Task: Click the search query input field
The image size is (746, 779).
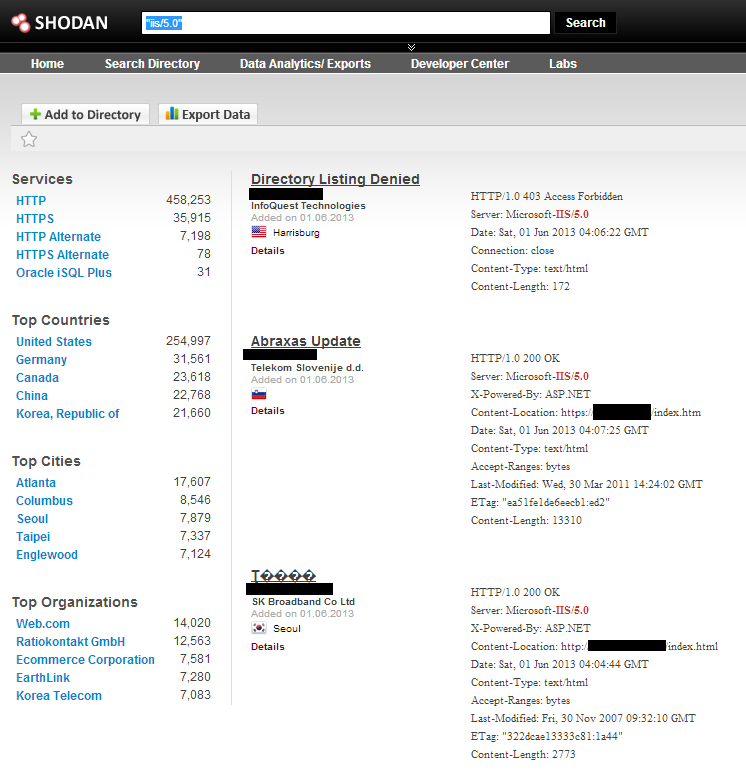Action: [346, 23]
